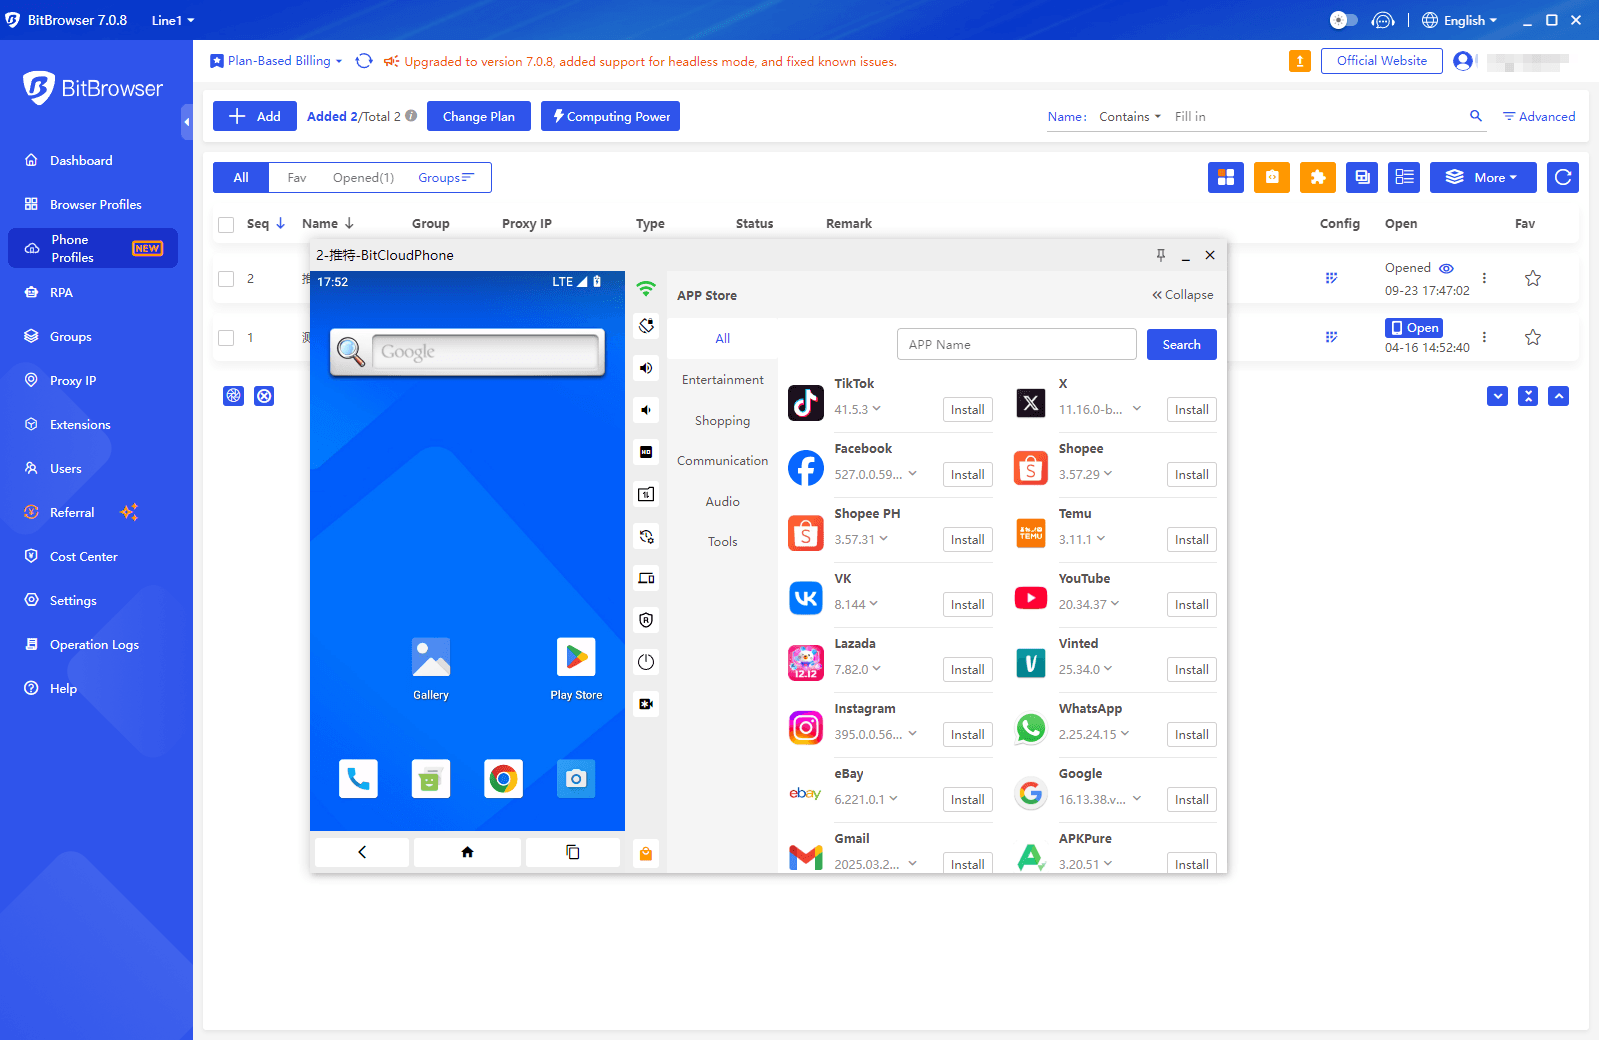Open YouTube version 20.34.37 dropdown

coord(1089,604)
